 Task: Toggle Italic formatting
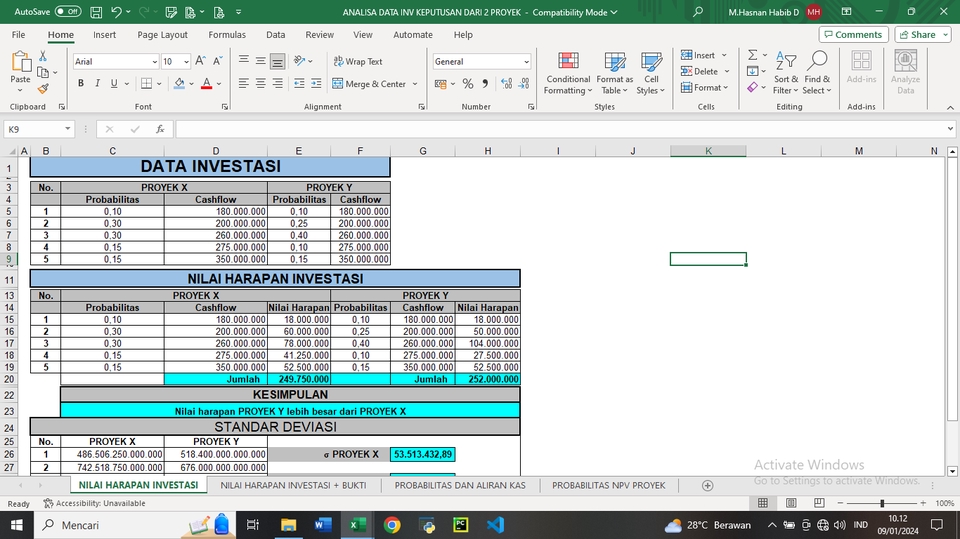tap(97, 83)
